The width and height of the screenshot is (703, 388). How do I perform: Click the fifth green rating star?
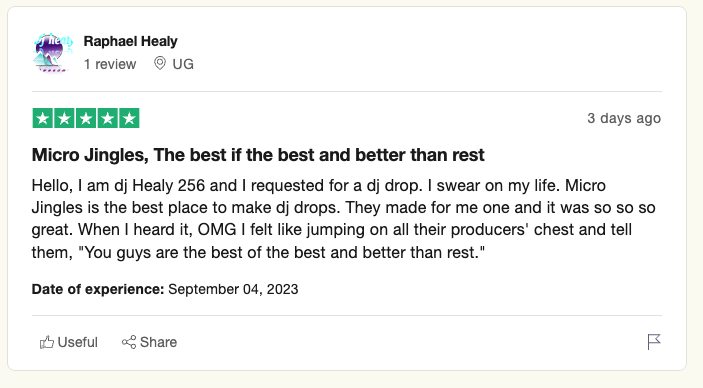(129, 118)
